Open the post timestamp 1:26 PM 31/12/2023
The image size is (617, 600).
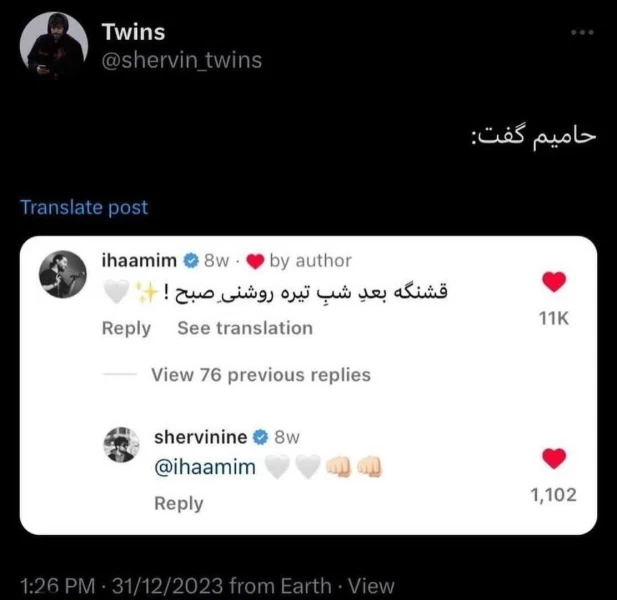[x=122, y=585]
